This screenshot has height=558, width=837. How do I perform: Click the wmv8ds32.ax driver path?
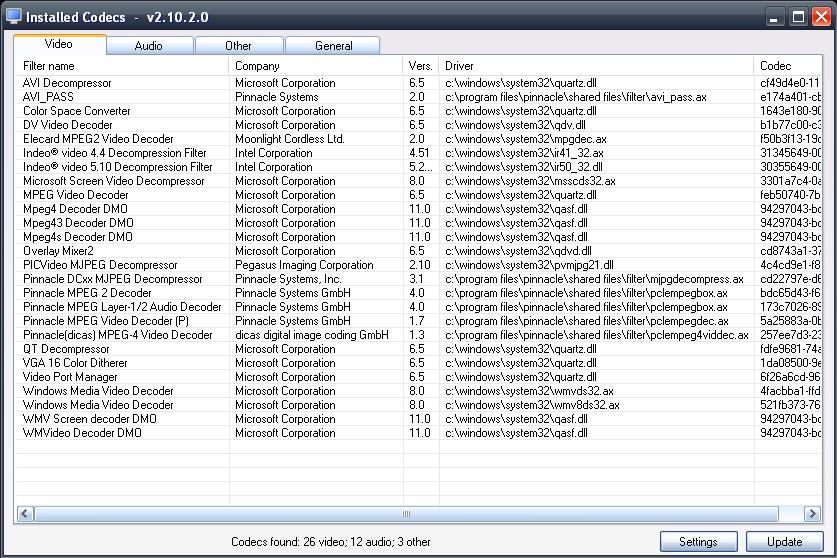point(532,405)
